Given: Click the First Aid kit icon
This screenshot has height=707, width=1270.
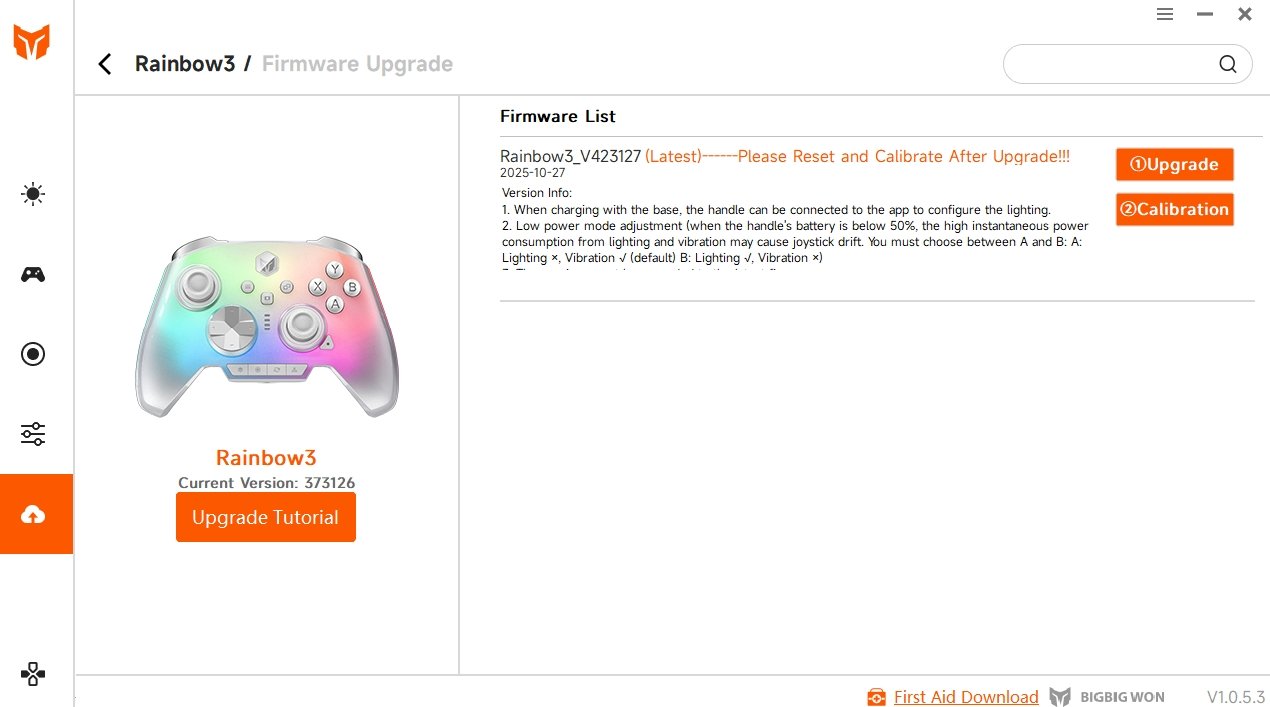Looking at the screenshot, I should tap(876, 697).
